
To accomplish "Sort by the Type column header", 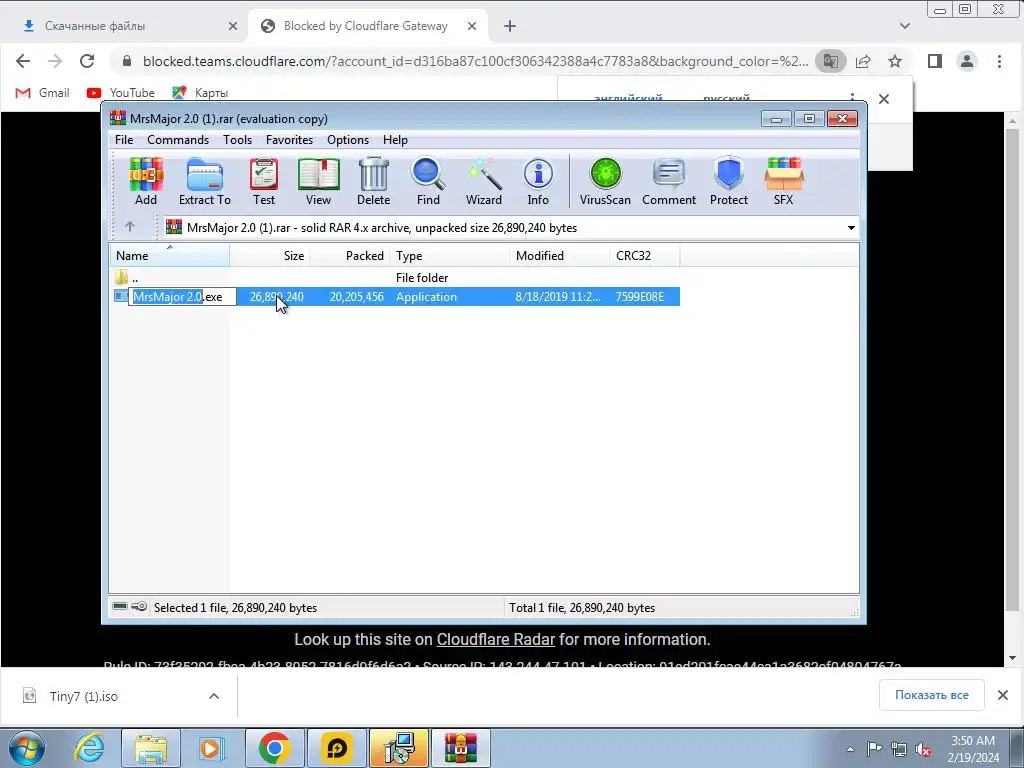I will (449, 255).
